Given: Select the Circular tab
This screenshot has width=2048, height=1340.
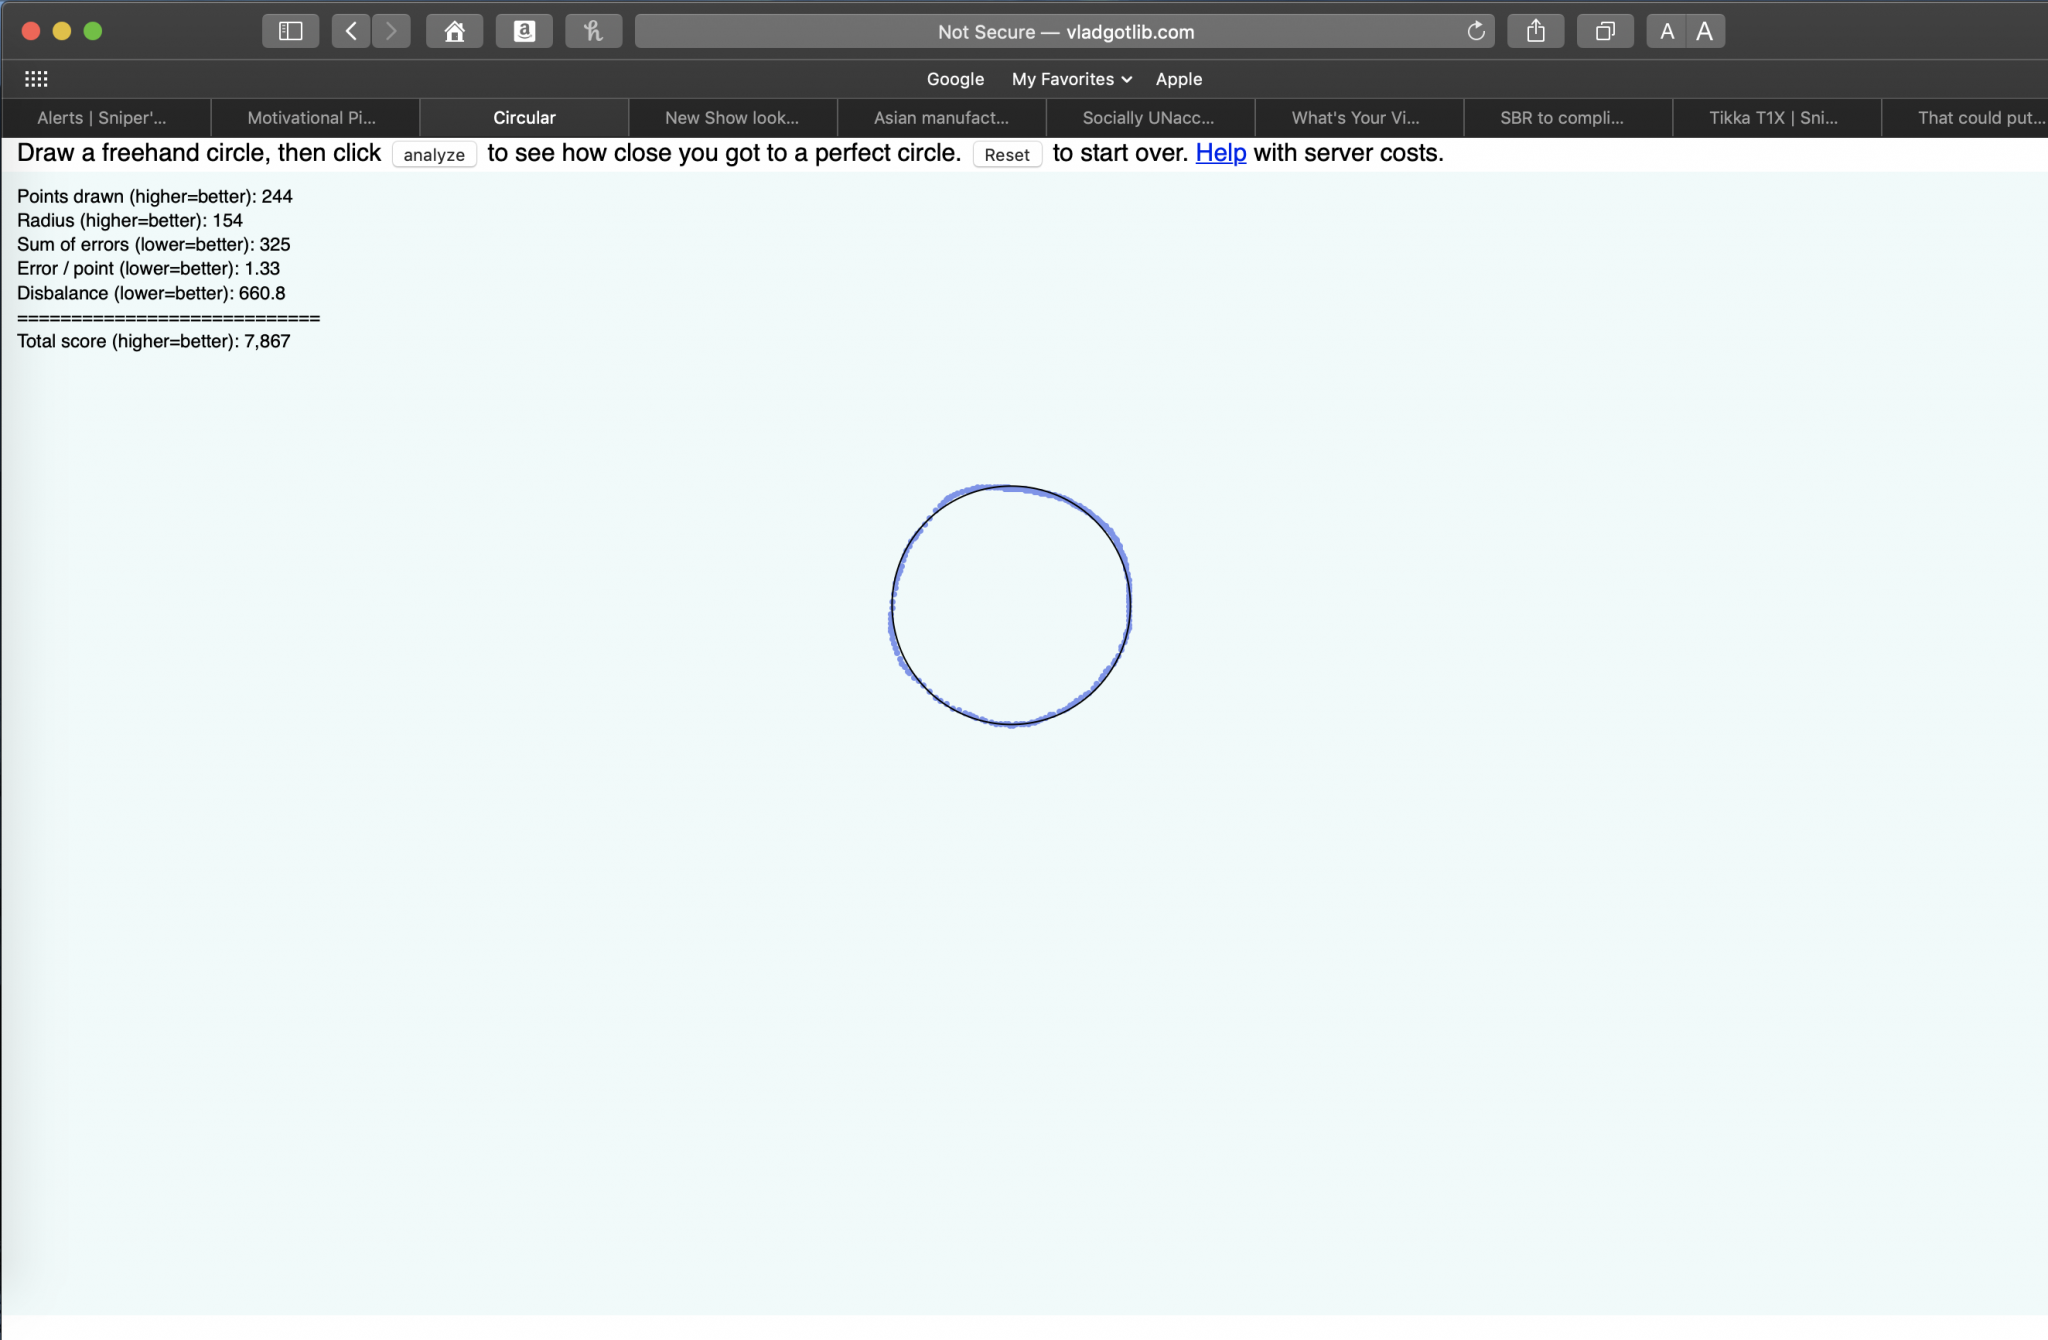Looking at the screenshot, I should coord(524,118).
